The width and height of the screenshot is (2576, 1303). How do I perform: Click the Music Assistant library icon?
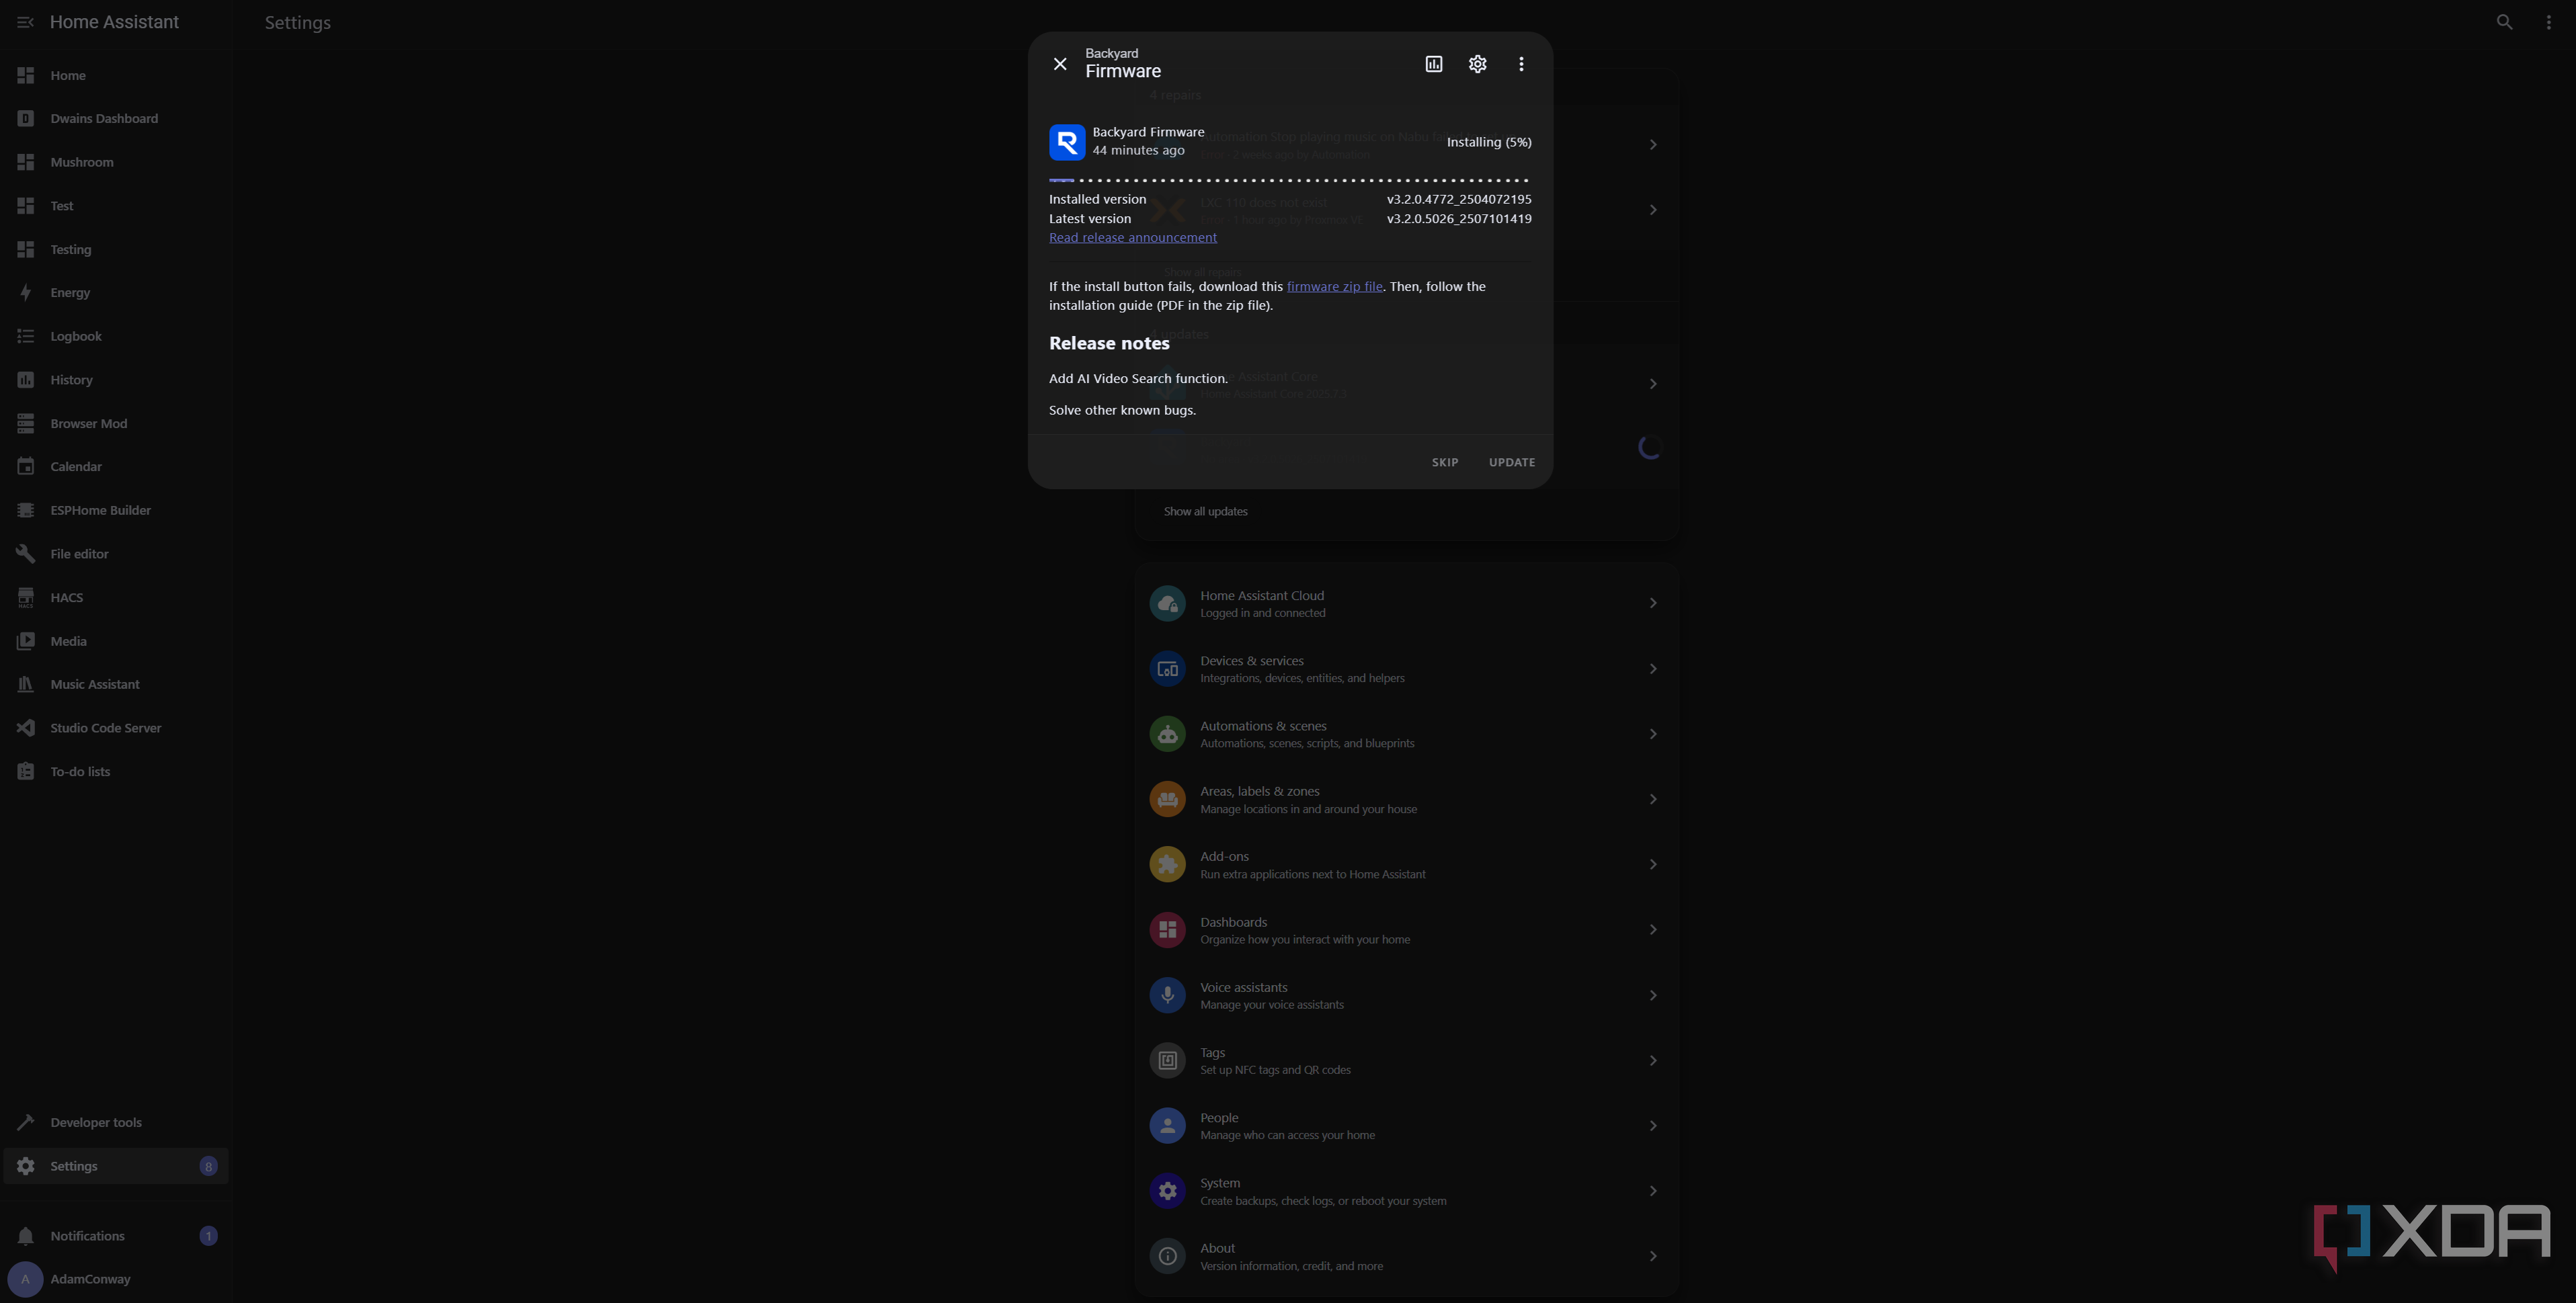coord(26,684)
